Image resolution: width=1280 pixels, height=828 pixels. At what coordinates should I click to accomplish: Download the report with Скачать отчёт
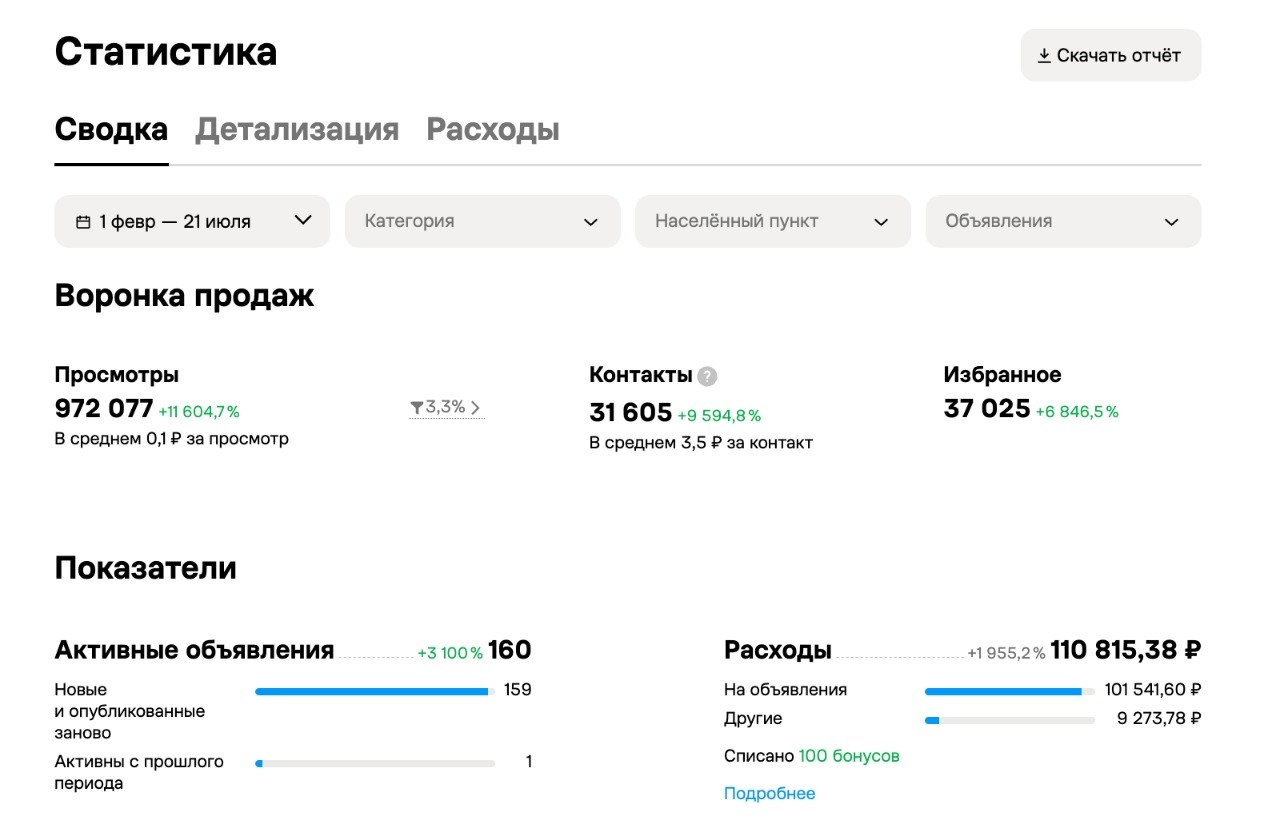click(1111, 55)
